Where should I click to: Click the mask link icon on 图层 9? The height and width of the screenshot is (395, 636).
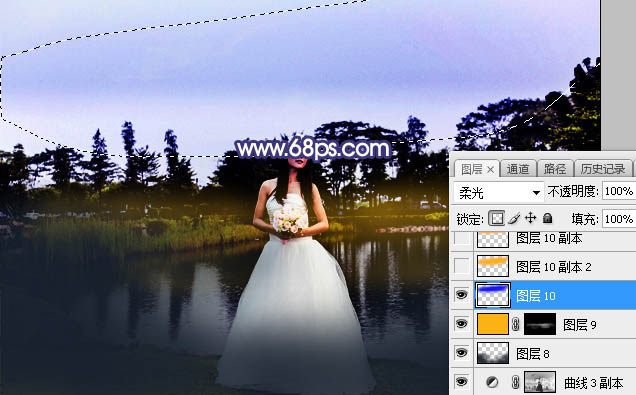pyautogui.click(x=516, y=324)
